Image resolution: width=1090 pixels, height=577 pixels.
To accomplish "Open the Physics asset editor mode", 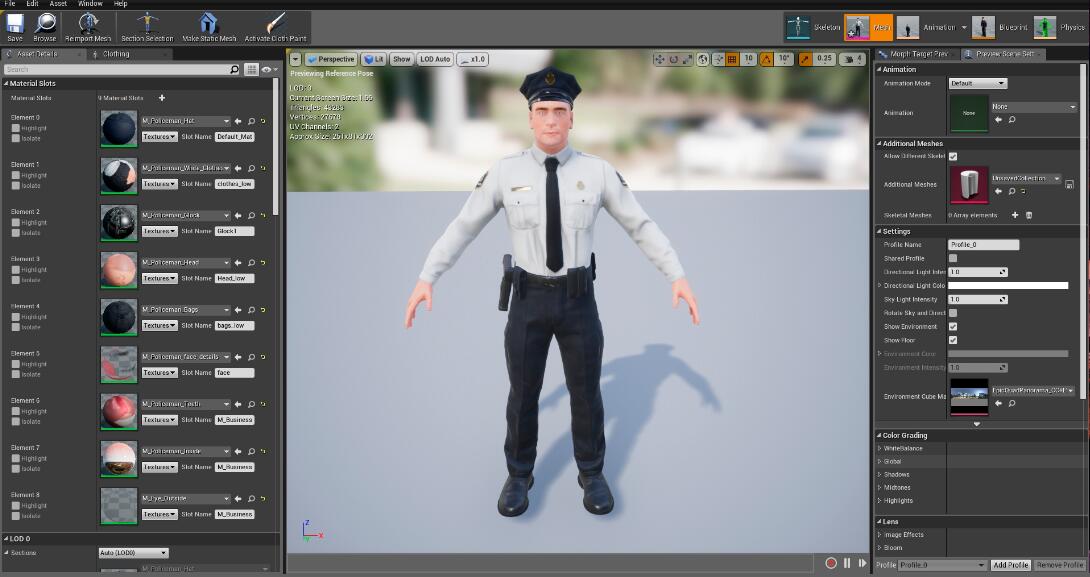I will [1045, 27].
